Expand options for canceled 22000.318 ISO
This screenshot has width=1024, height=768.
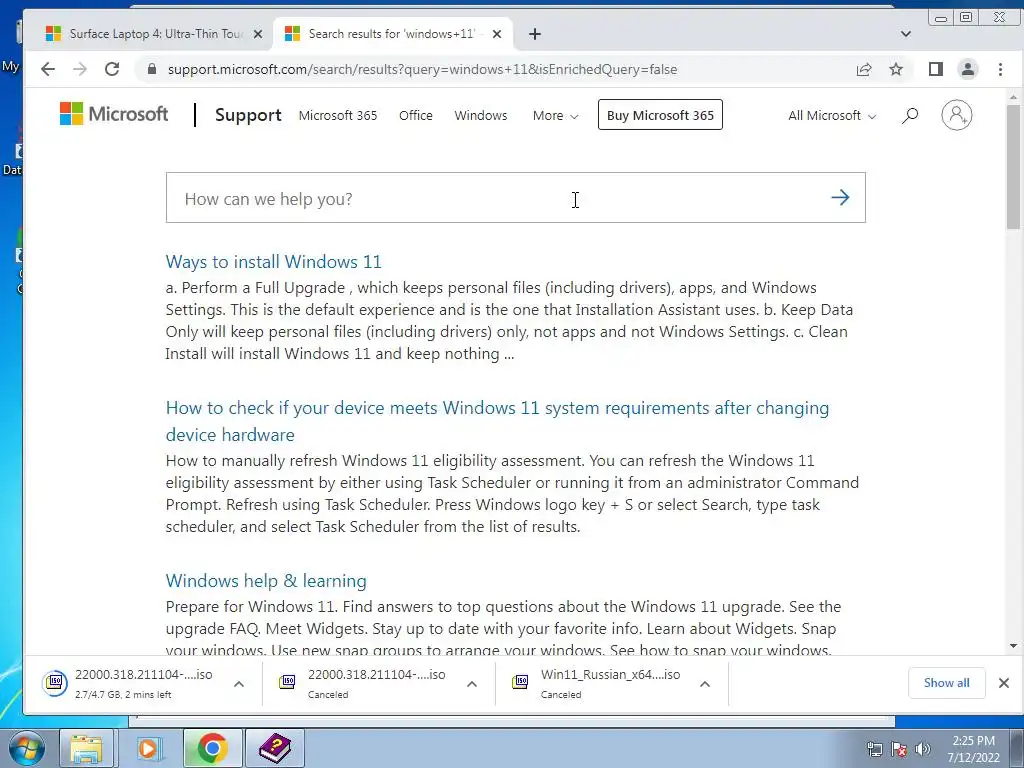click(472, 684)
